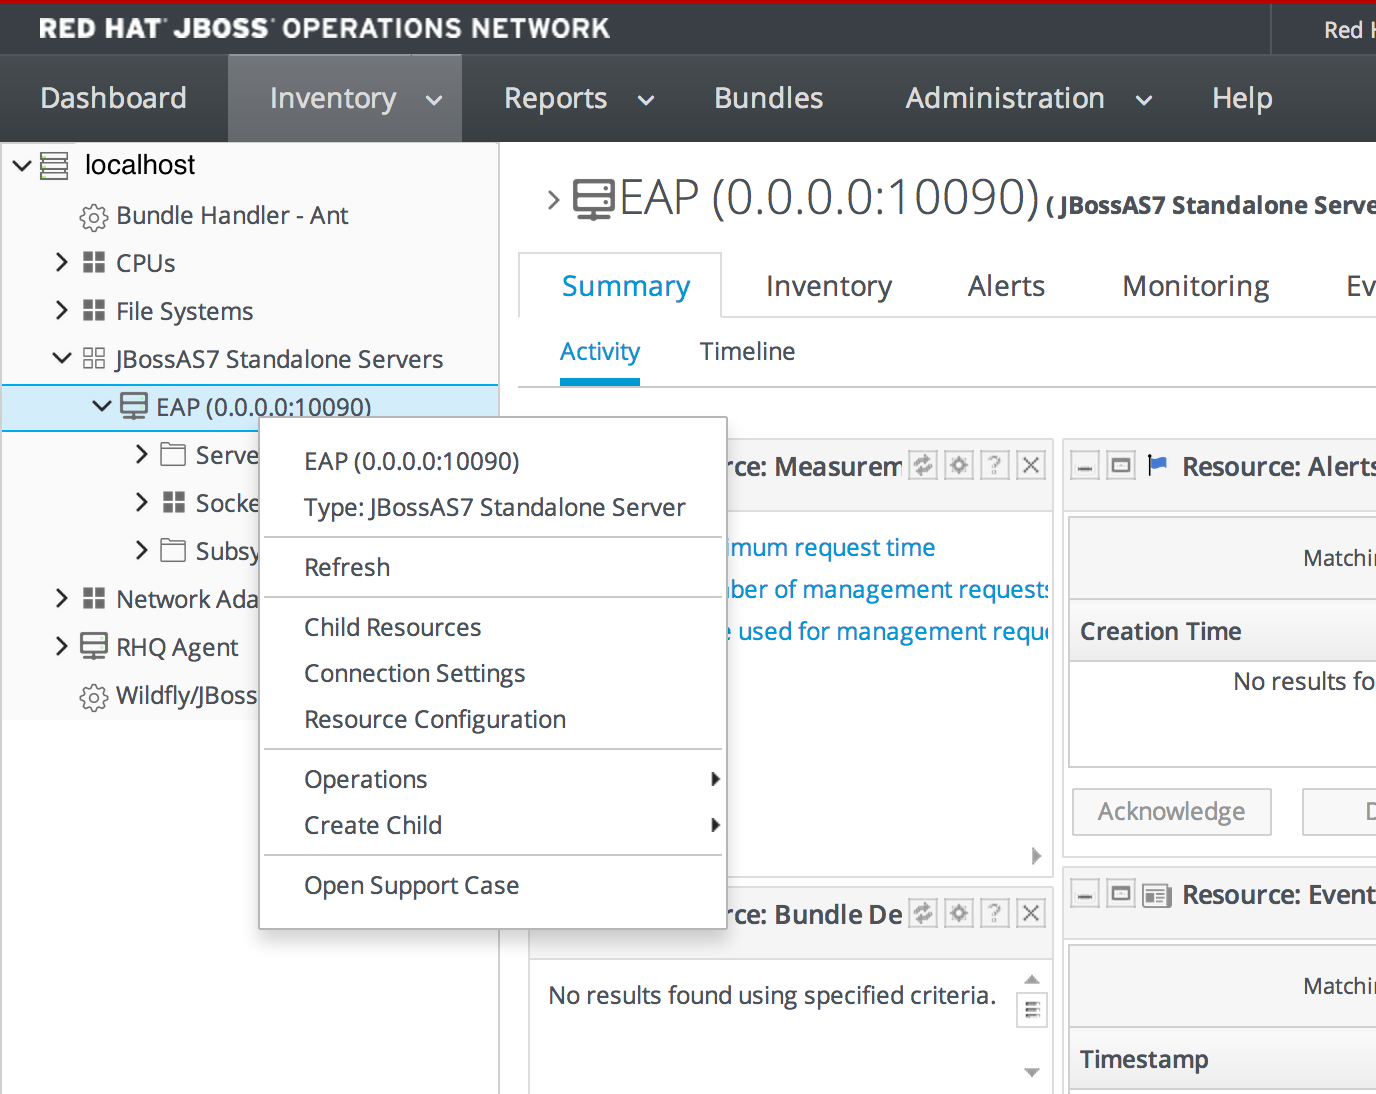Click the File Systems grid icon
Screen dimensions: 1376x1094
click(x=94, y=311)
